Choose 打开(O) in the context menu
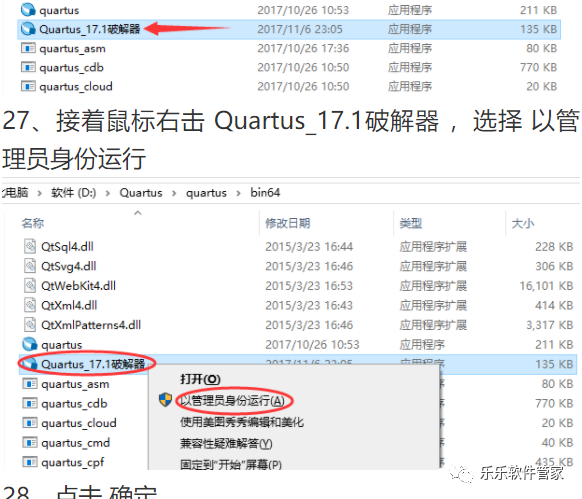Screen dimensions: 582x499 point(200,379)
